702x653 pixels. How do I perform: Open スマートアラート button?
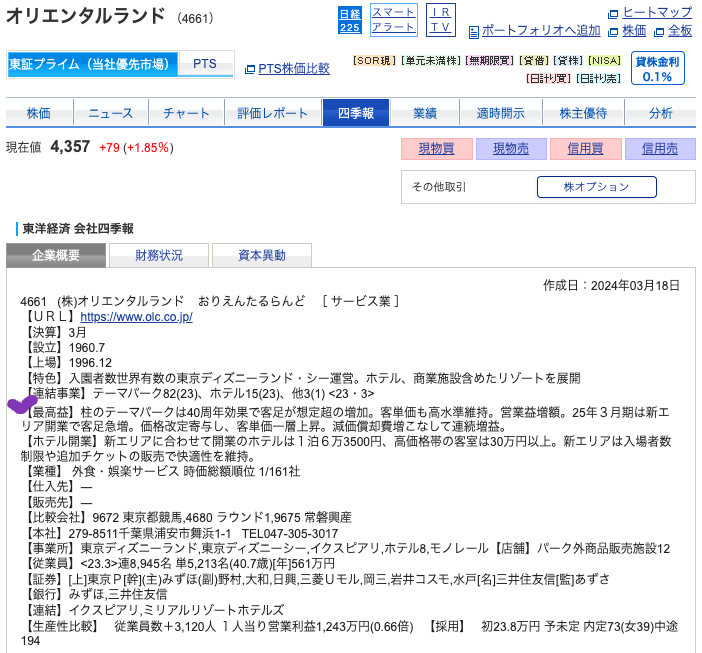click(x=394, y=20)
